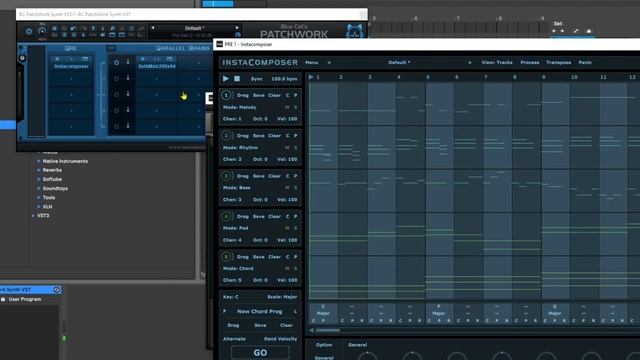Image resolution: width=640 pixels, height=360 pixels.
Task: Click the PatchWork undo icon
Action: (73, 29)
